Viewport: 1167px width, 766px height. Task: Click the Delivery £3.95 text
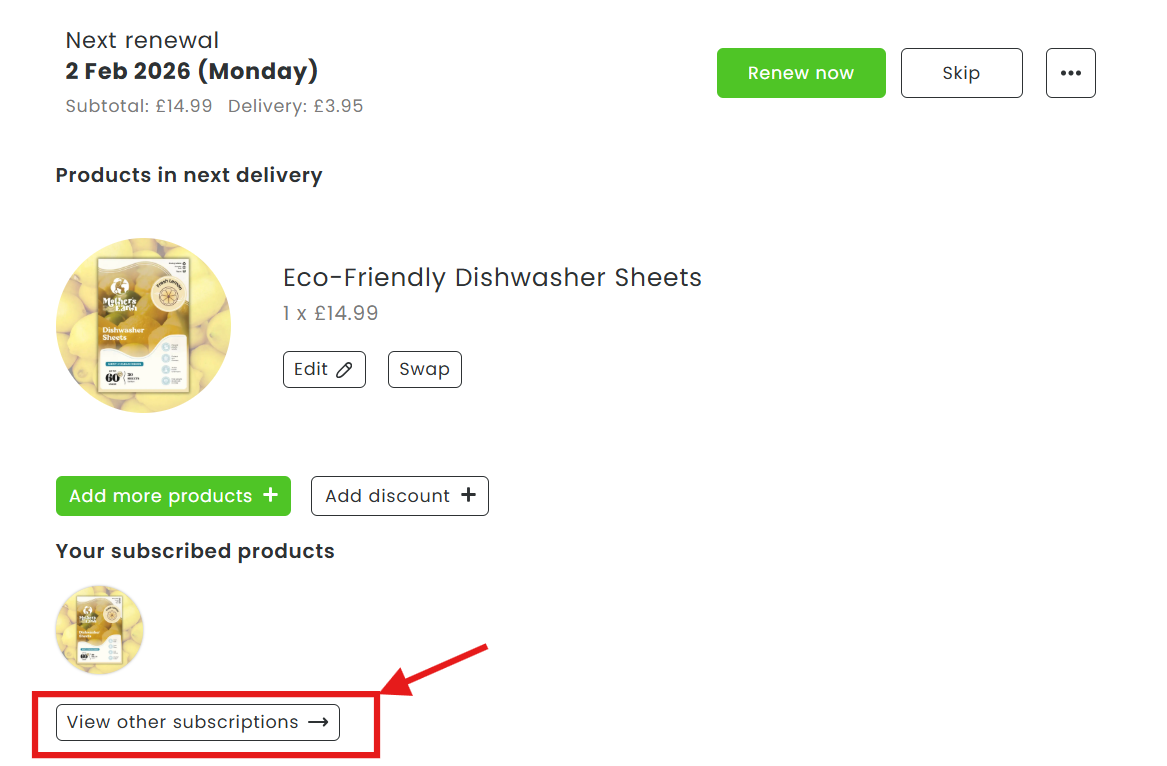(295, 106)
